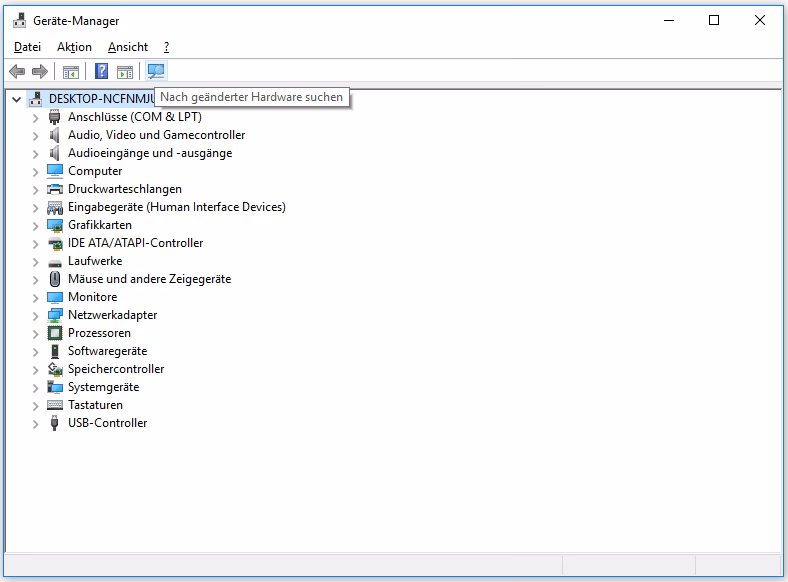Select Eingabegeräte (Human Interface Devices) entry

click(x=176, y=207)
